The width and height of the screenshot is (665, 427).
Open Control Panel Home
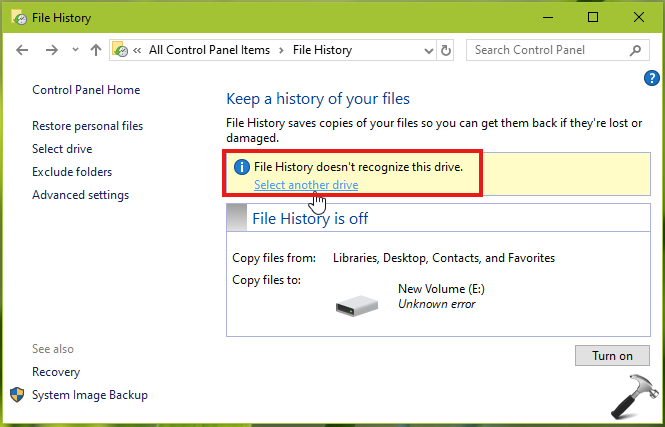[x=86, y=90]
